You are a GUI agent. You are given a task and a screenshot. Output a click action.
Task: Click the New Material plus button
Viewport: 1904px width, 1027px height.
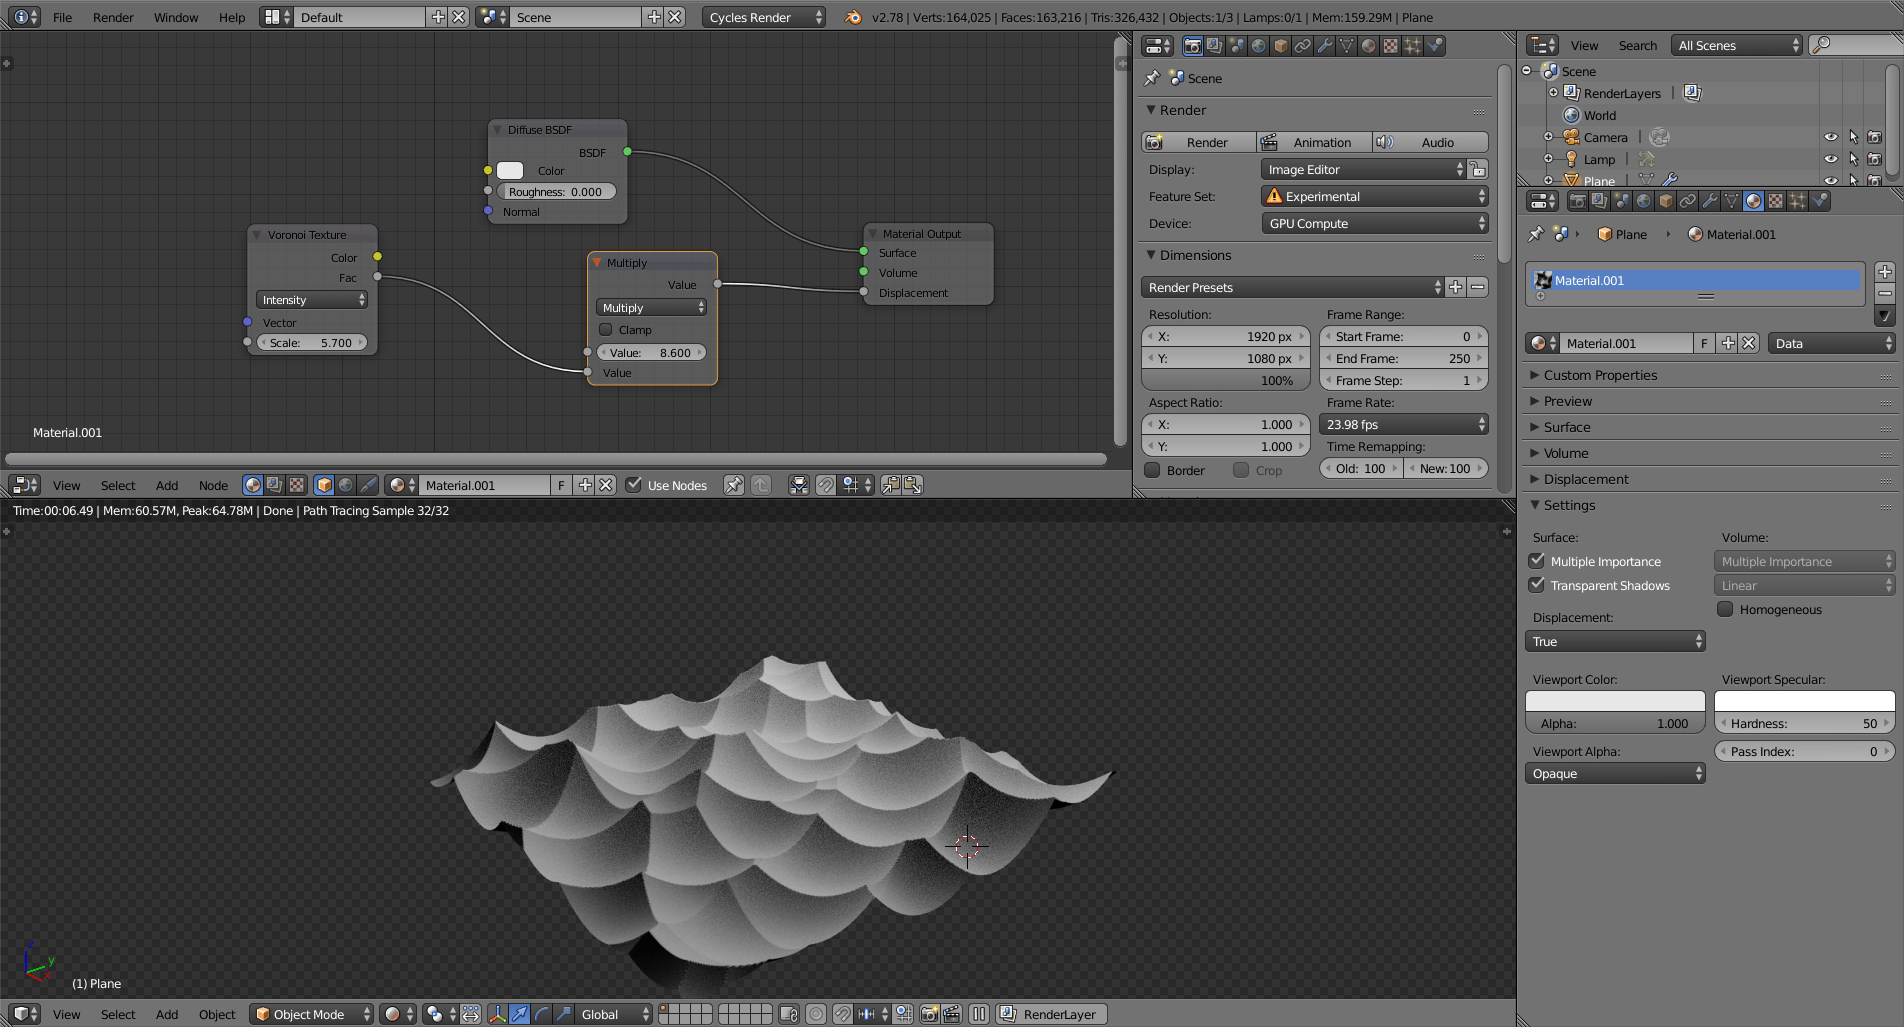1728,343
